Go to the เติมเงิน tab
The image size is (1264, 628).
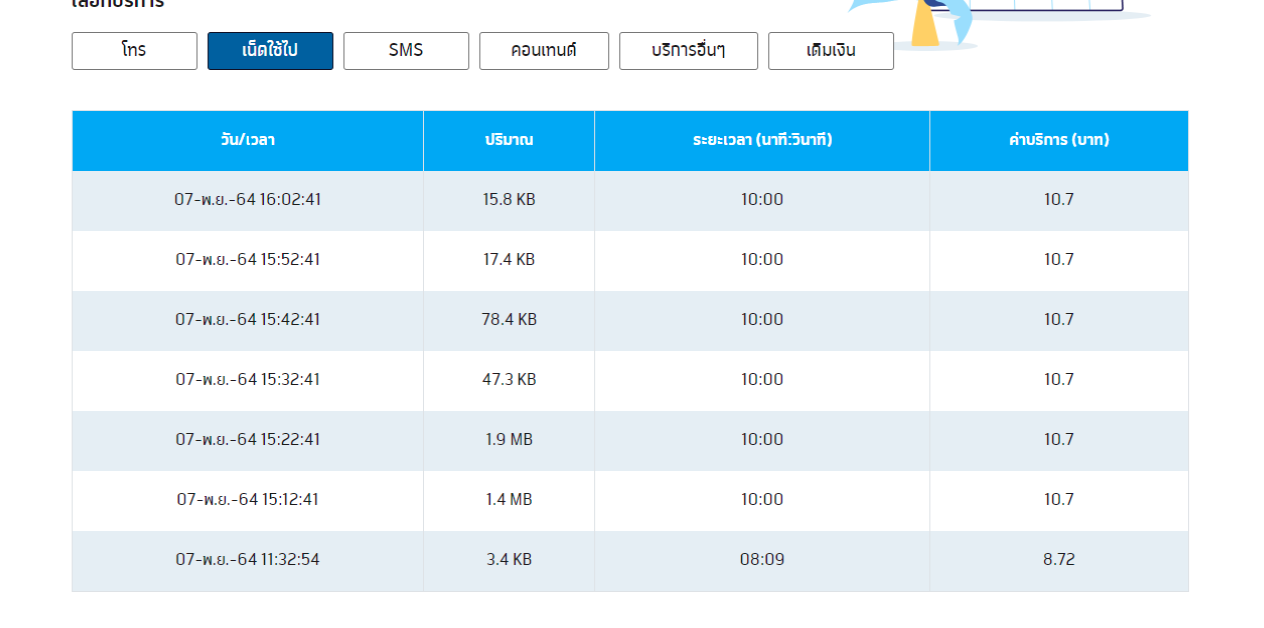[830, 51]
